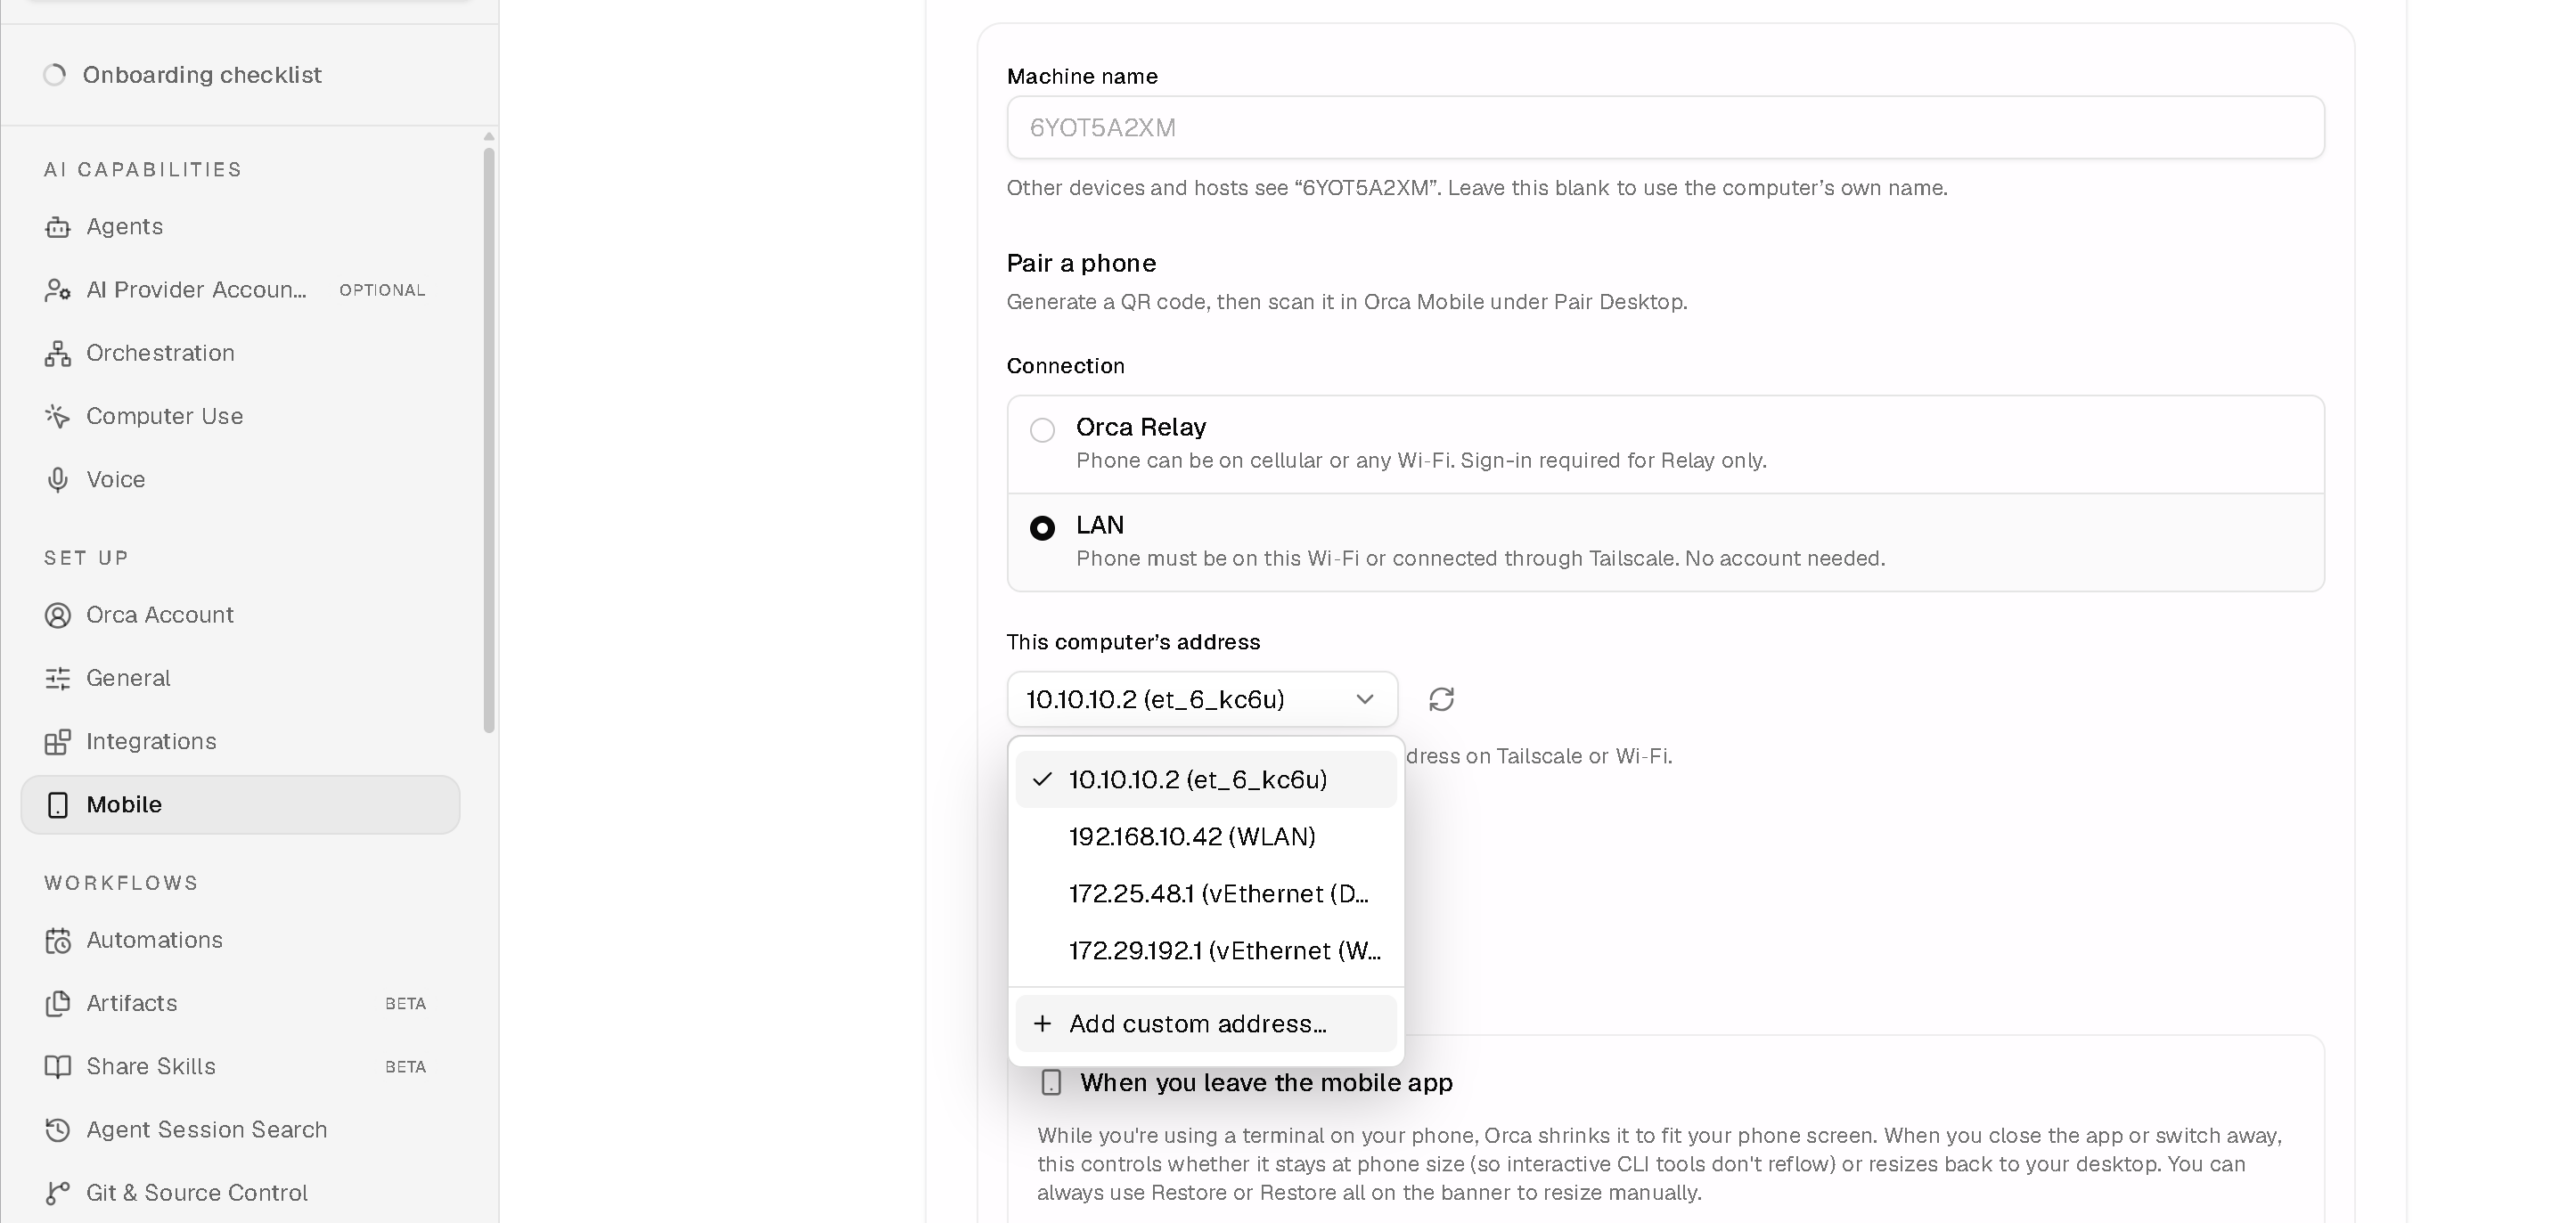Select the Orca Relay connection option
Viewport: 2560px width, 1223px height.
[x=1665, y=444]
